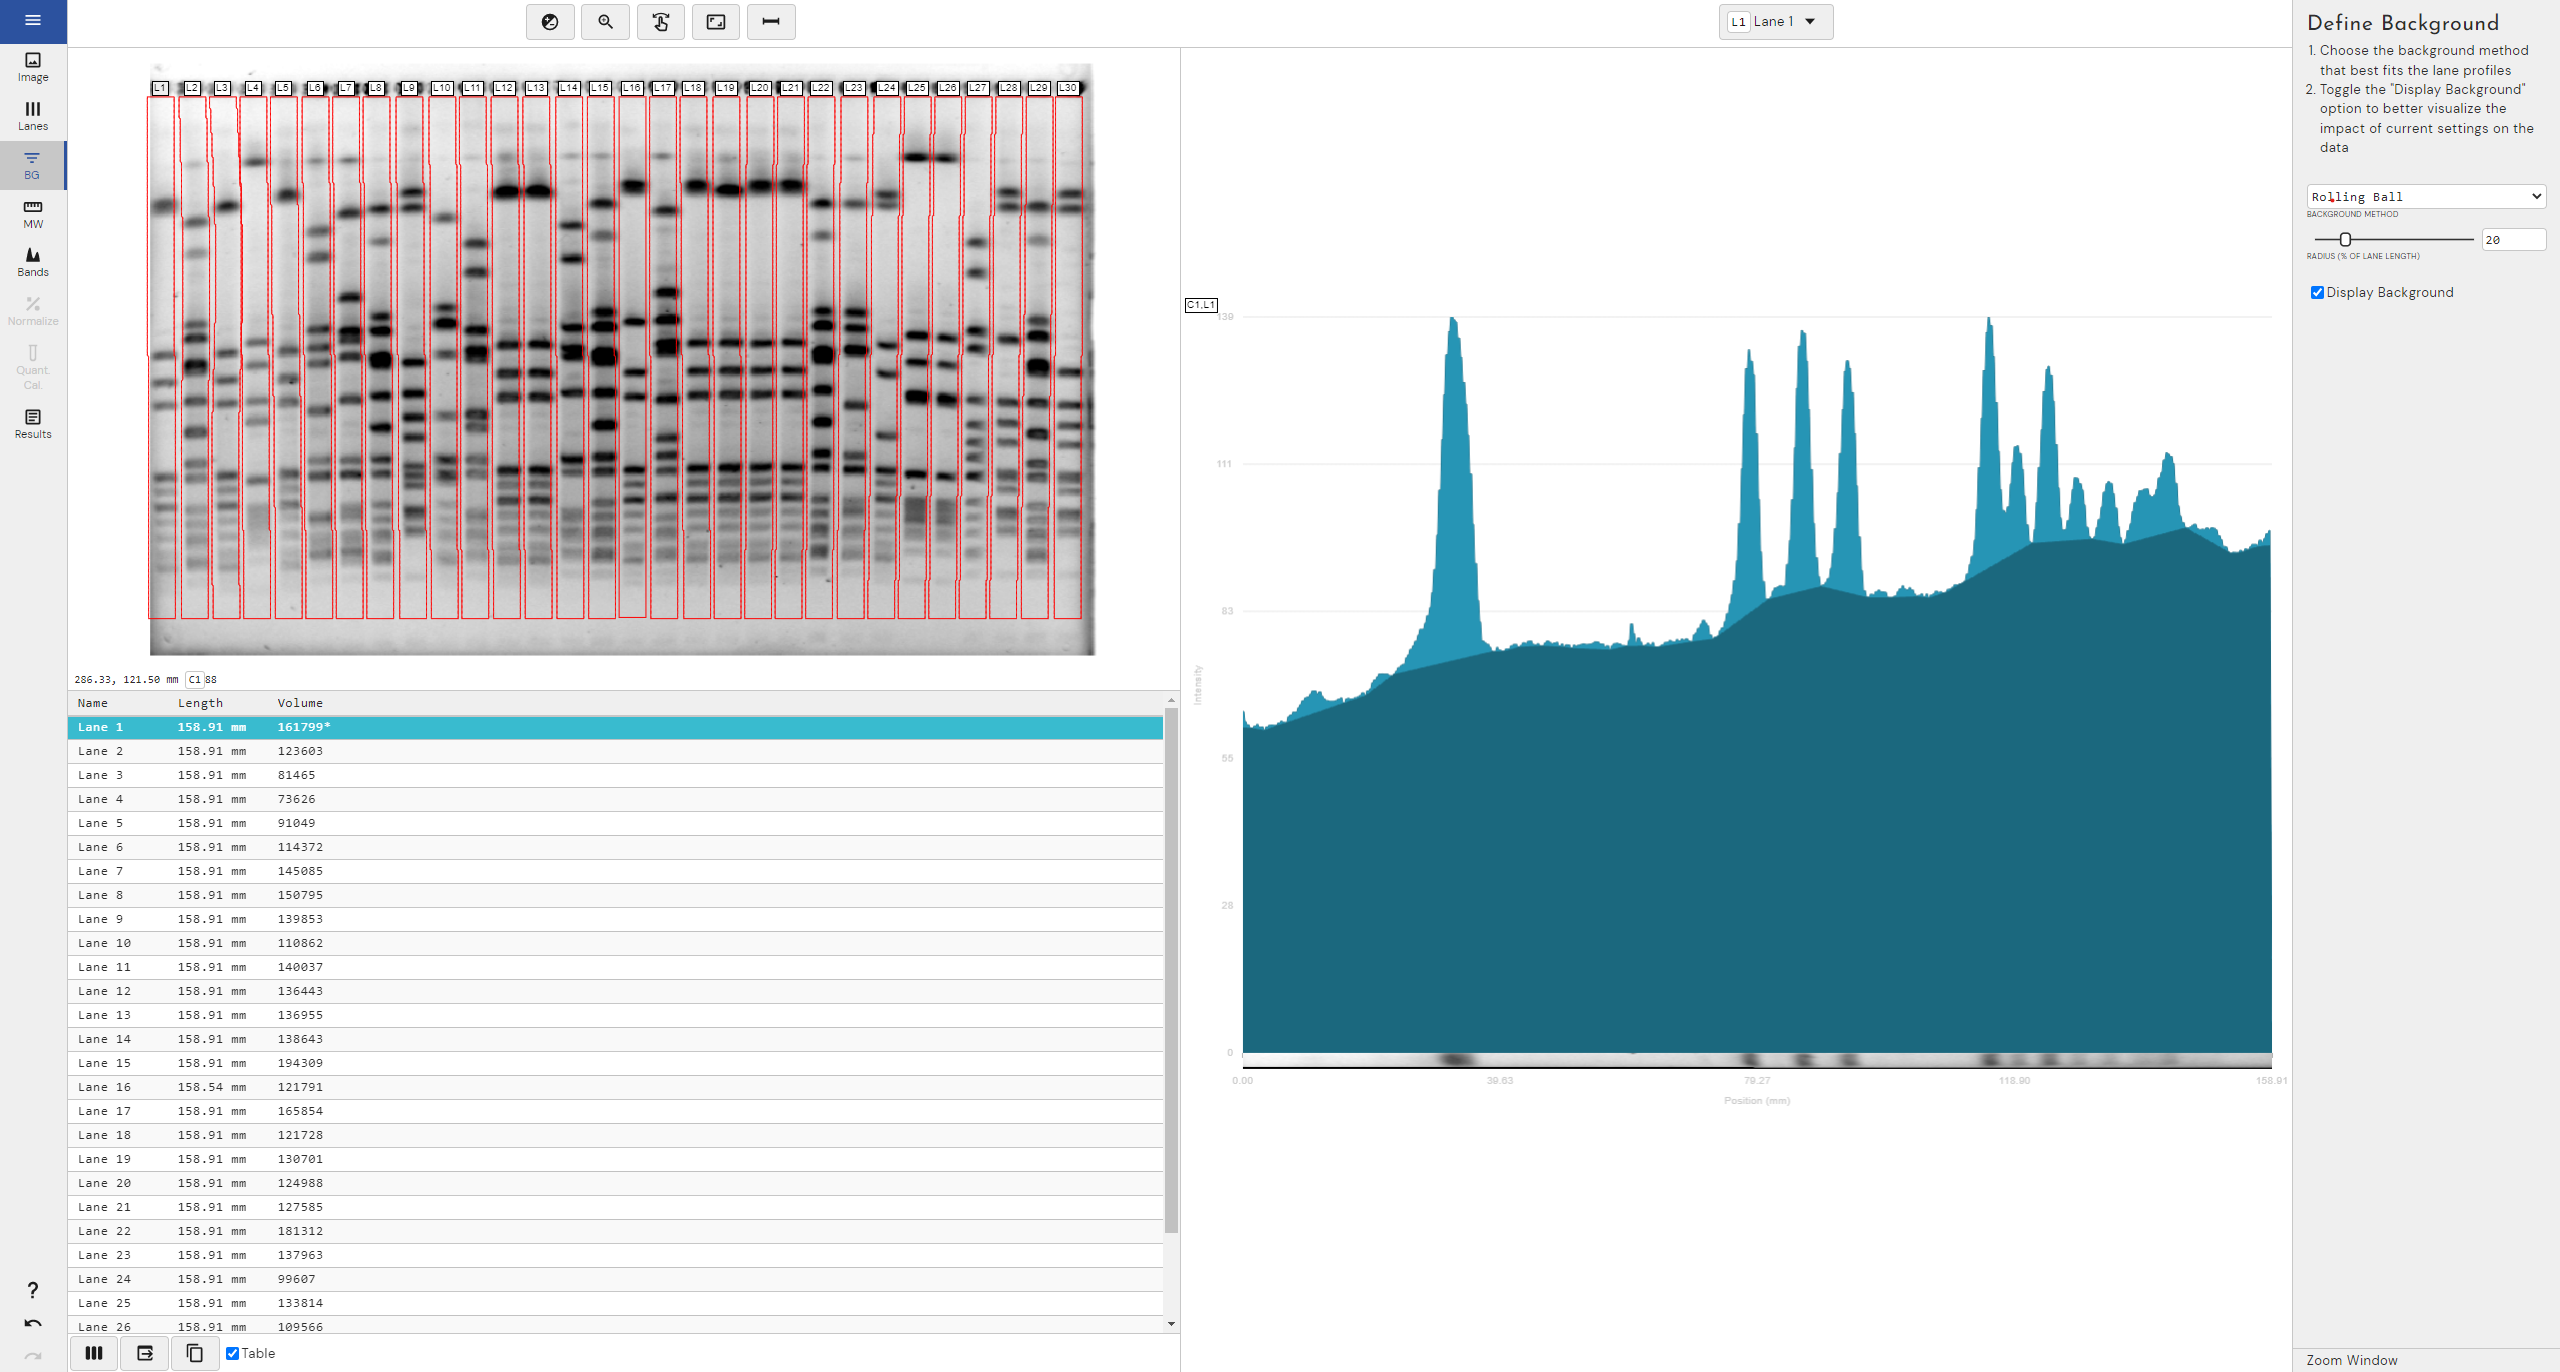Click the fit-to-screen icon

[x=716, y=22]
